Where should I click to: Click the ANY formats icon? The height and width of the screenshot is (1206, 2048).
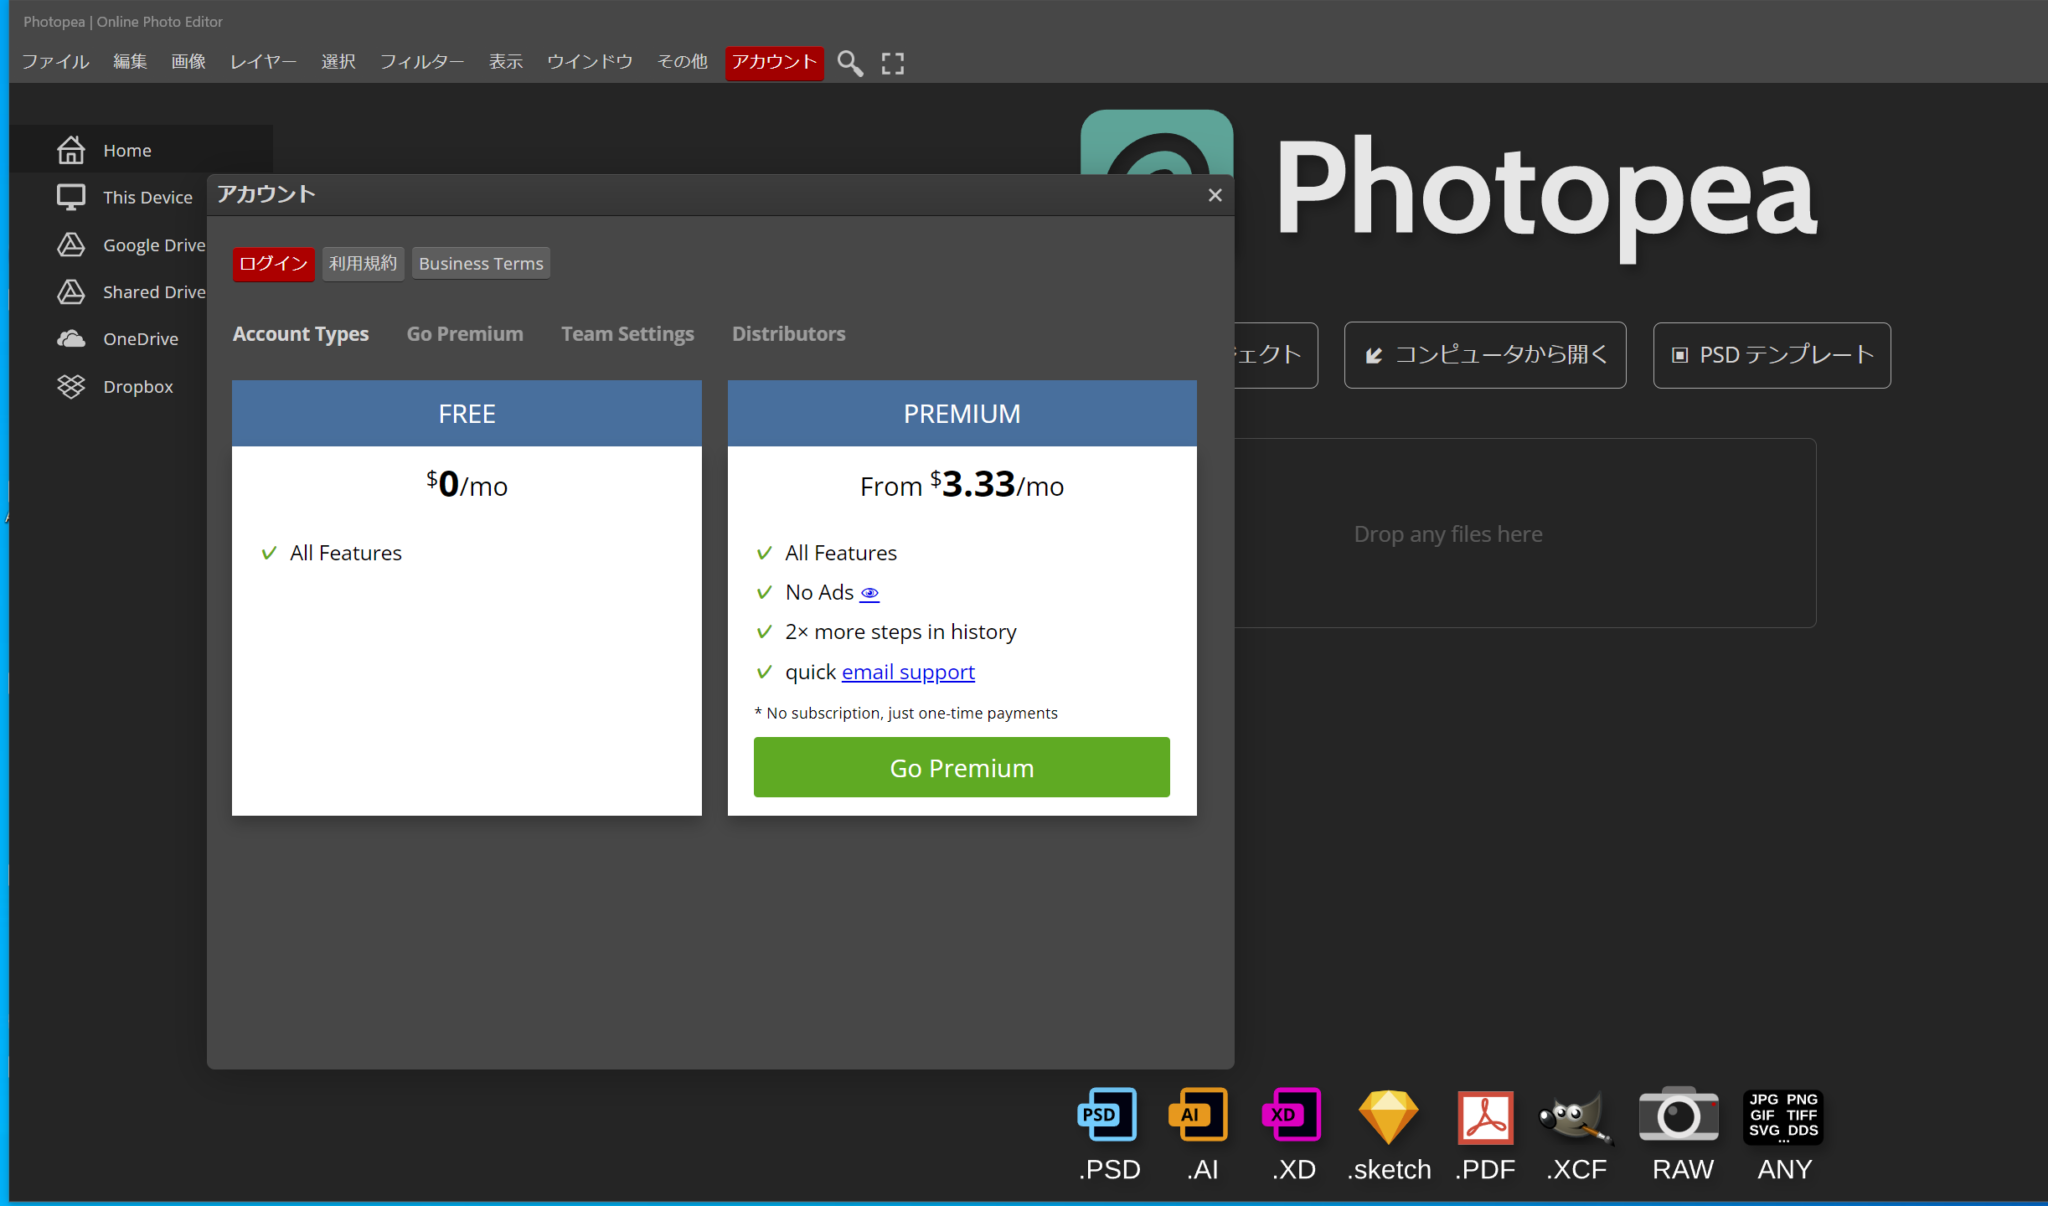coord(1782,1114)
